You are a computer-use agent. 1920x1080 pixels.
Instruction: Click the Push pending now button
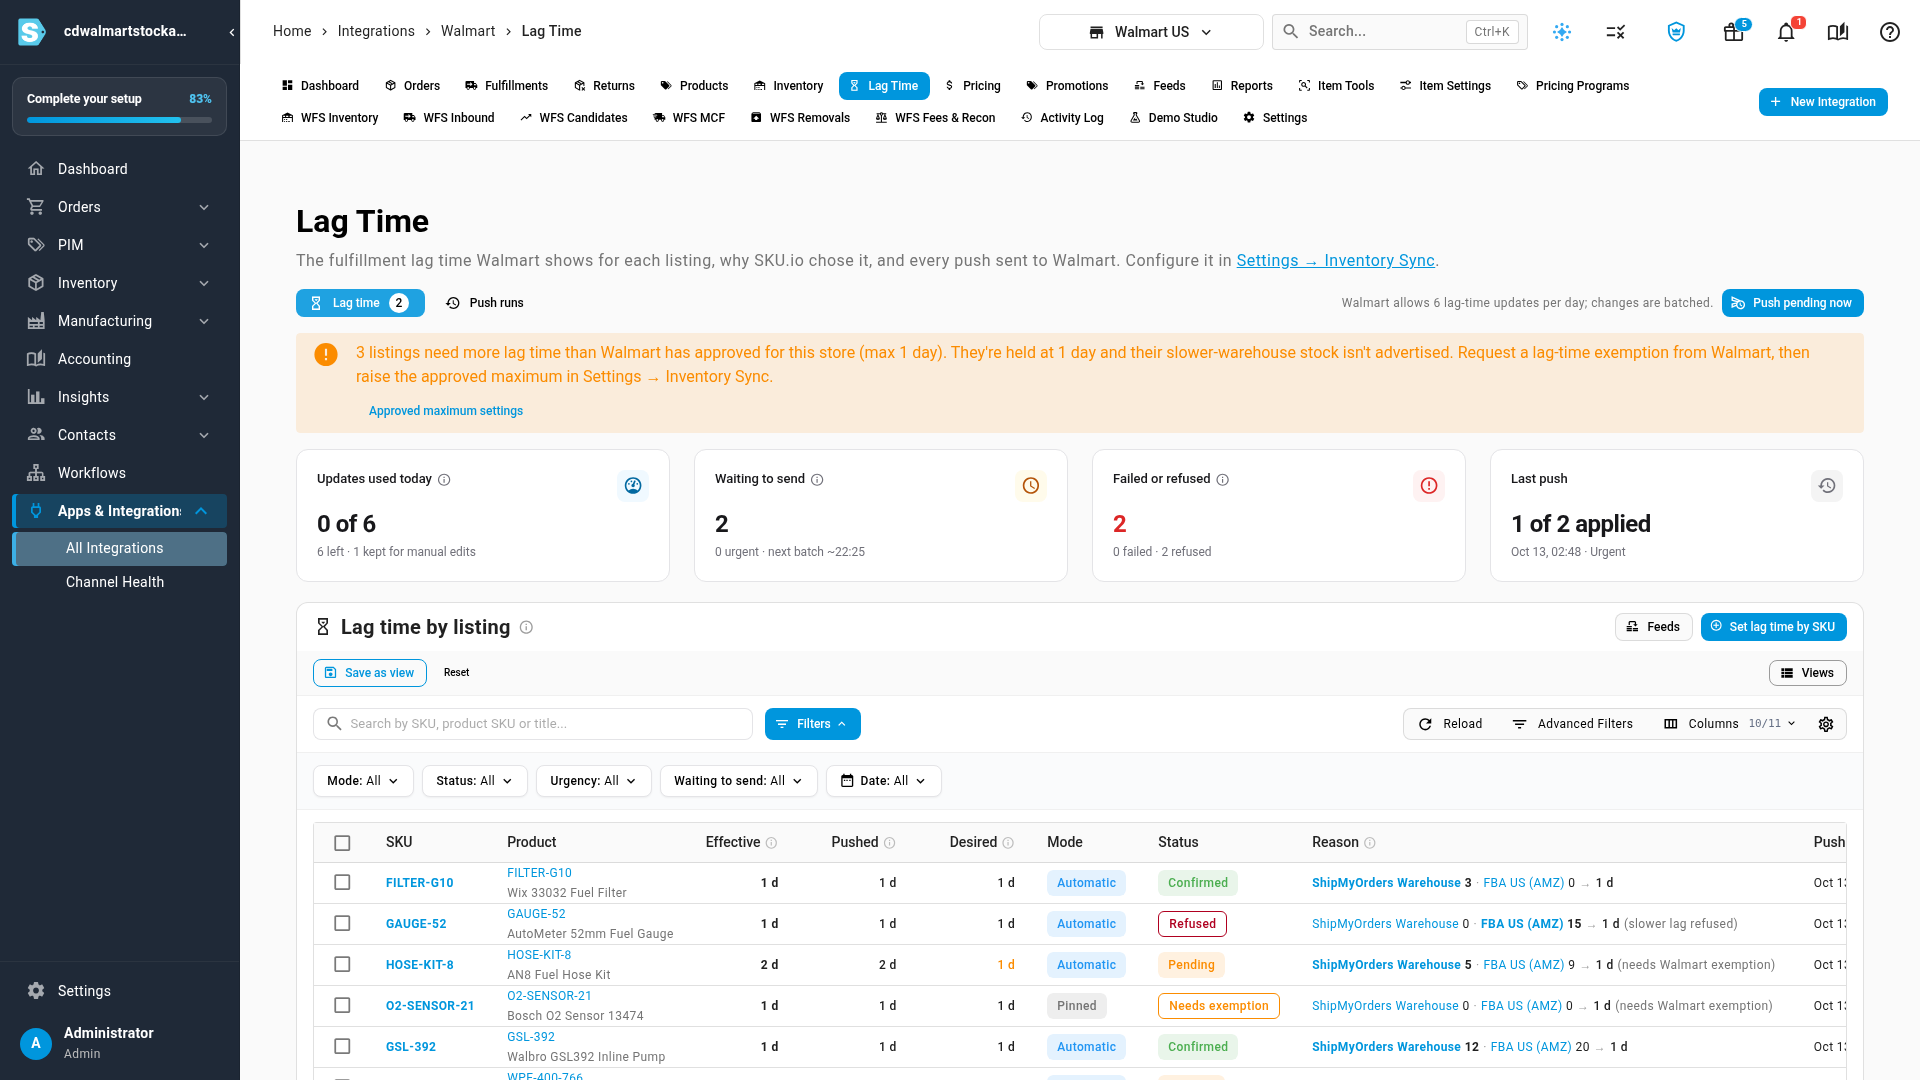click(1792, 303)
